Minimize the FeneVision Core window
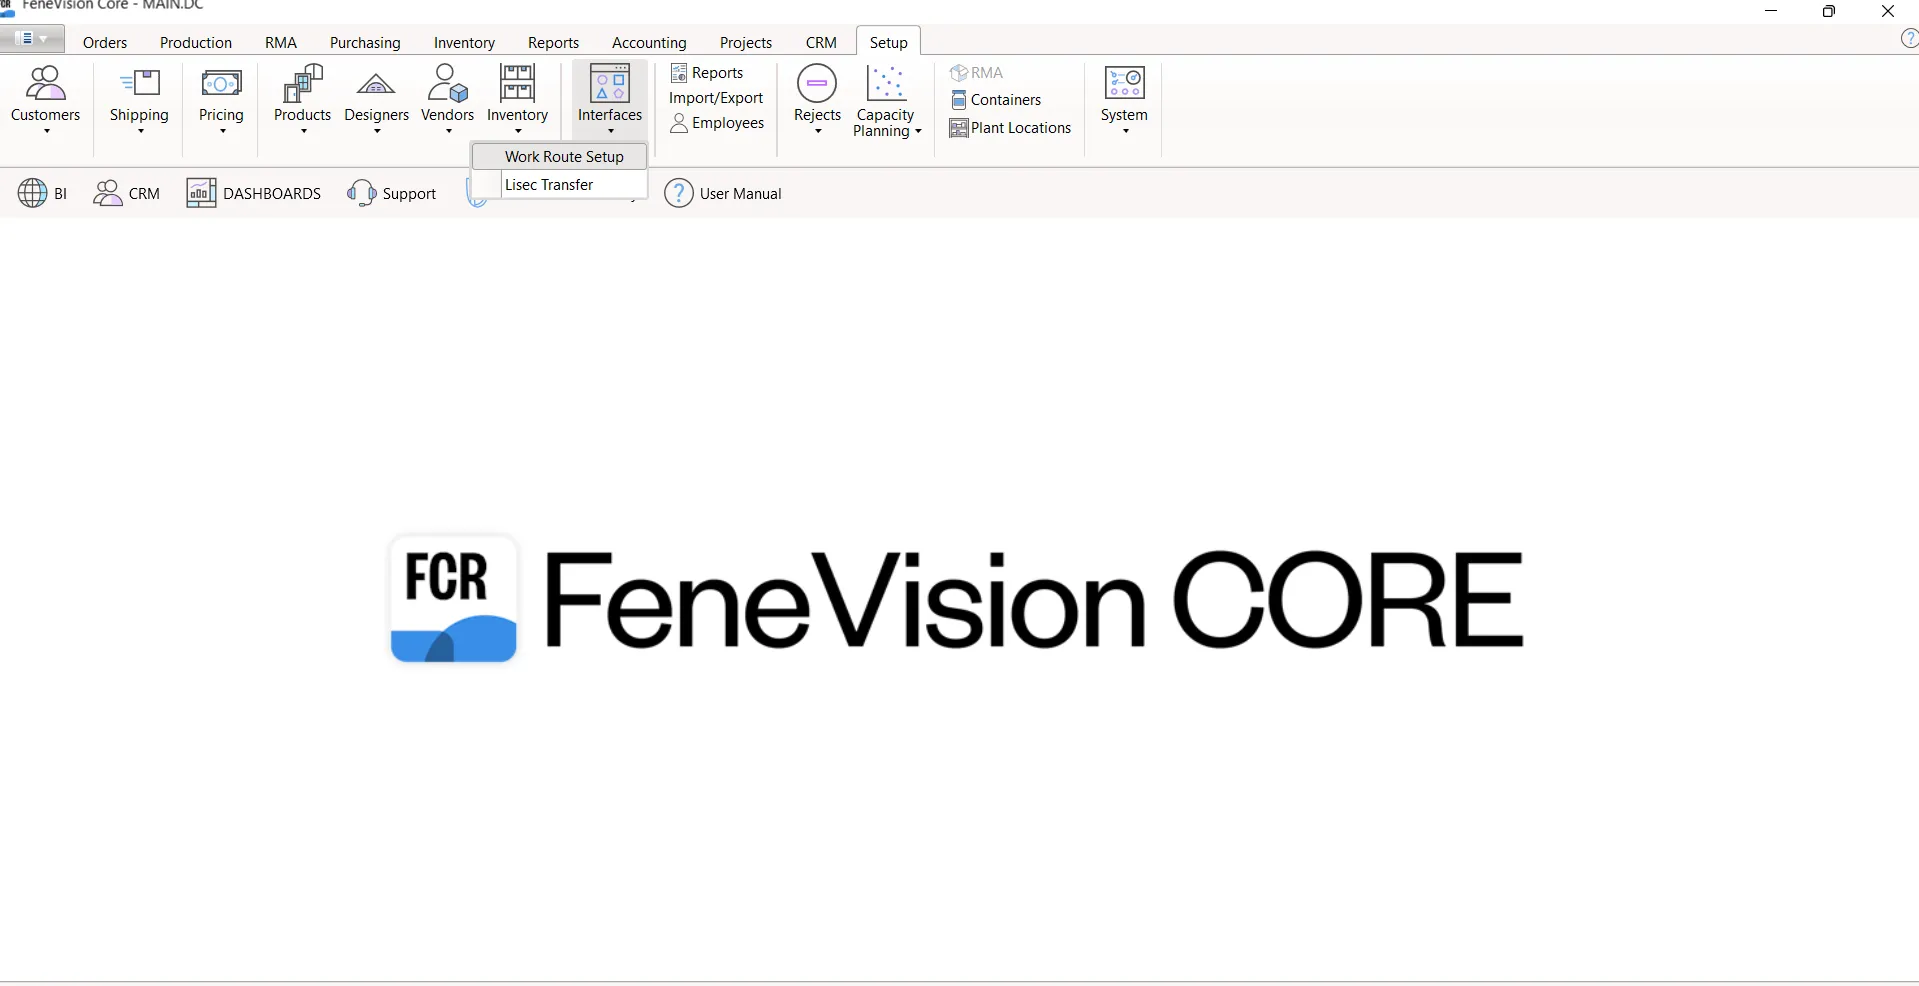 1771,12
